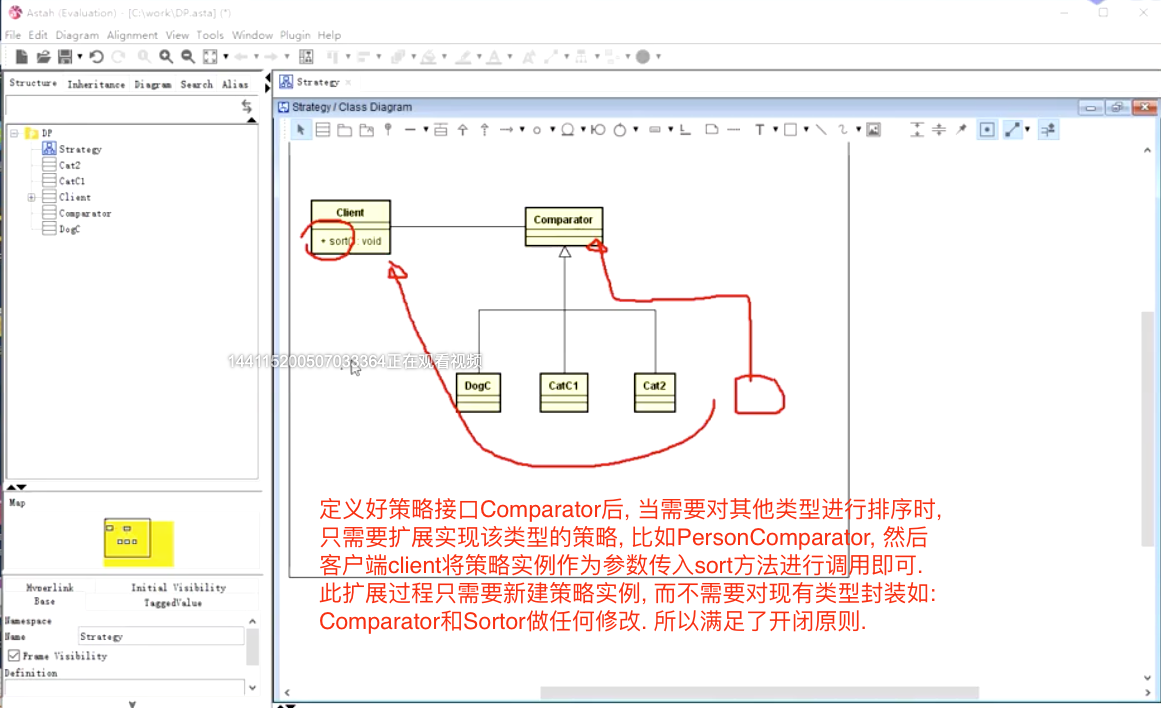Select the Text tool in diagram toolbar
The height and width of the screenshot is (708, 1161).
pyautogui.click(x=760, y=130)
